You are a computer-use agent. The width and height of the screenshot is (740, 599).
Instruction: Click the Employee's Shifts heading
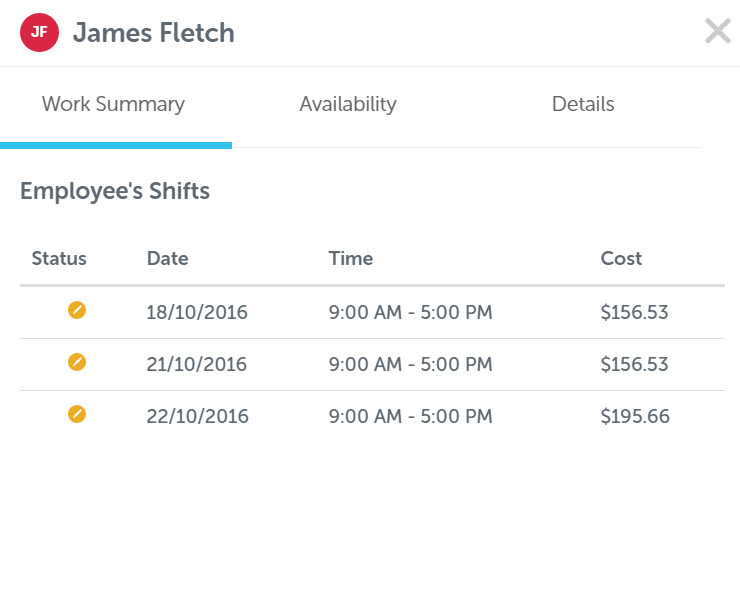tap(115, 191)
